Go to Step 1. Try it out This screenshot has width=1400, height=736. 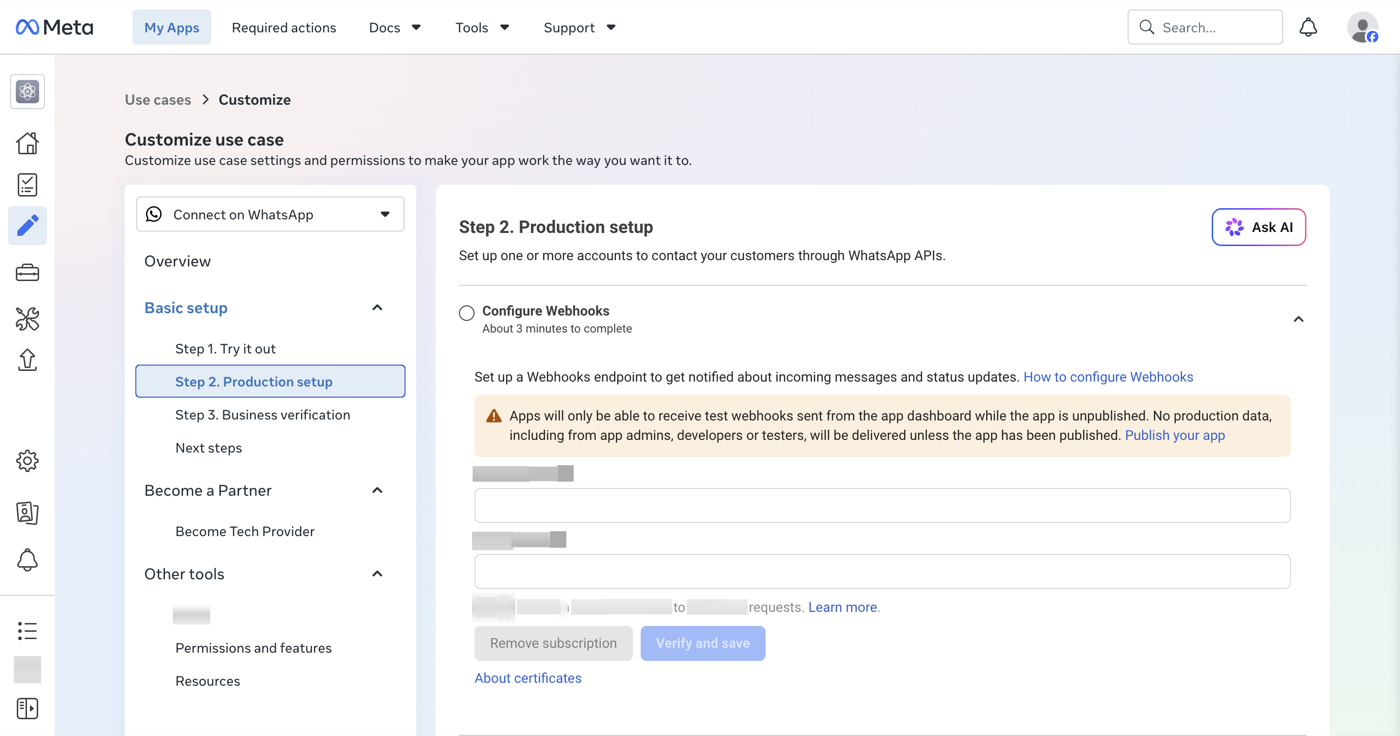(225, 348)
